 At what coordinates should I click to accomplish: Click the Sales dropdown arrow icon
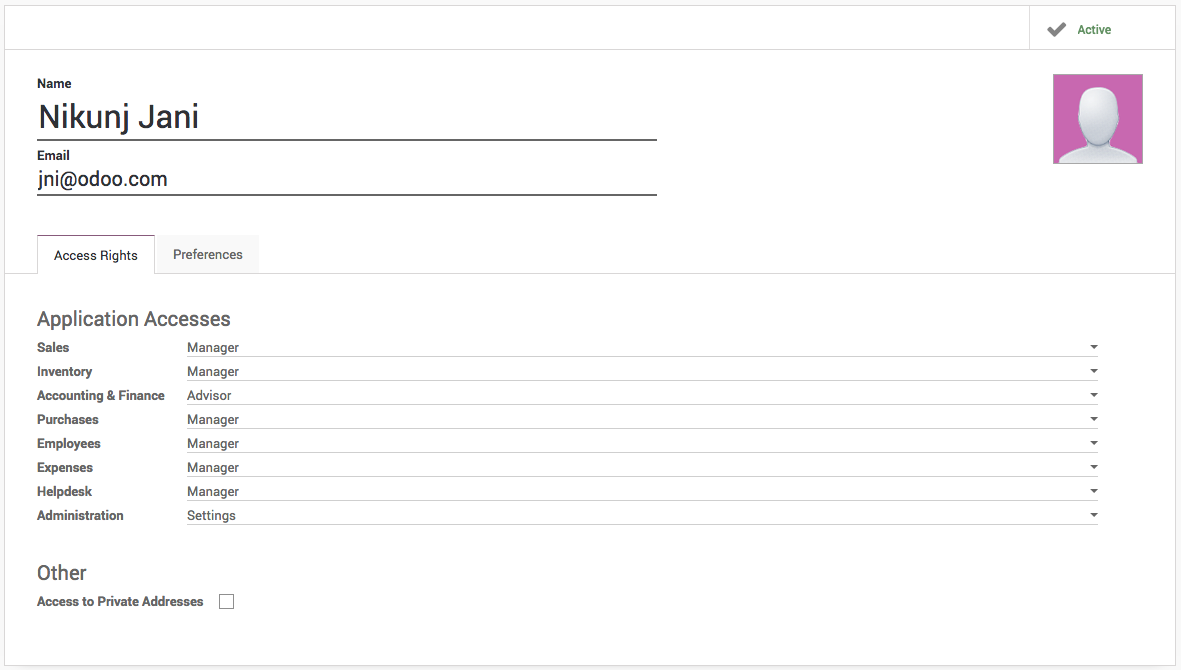click(1094, 348)
